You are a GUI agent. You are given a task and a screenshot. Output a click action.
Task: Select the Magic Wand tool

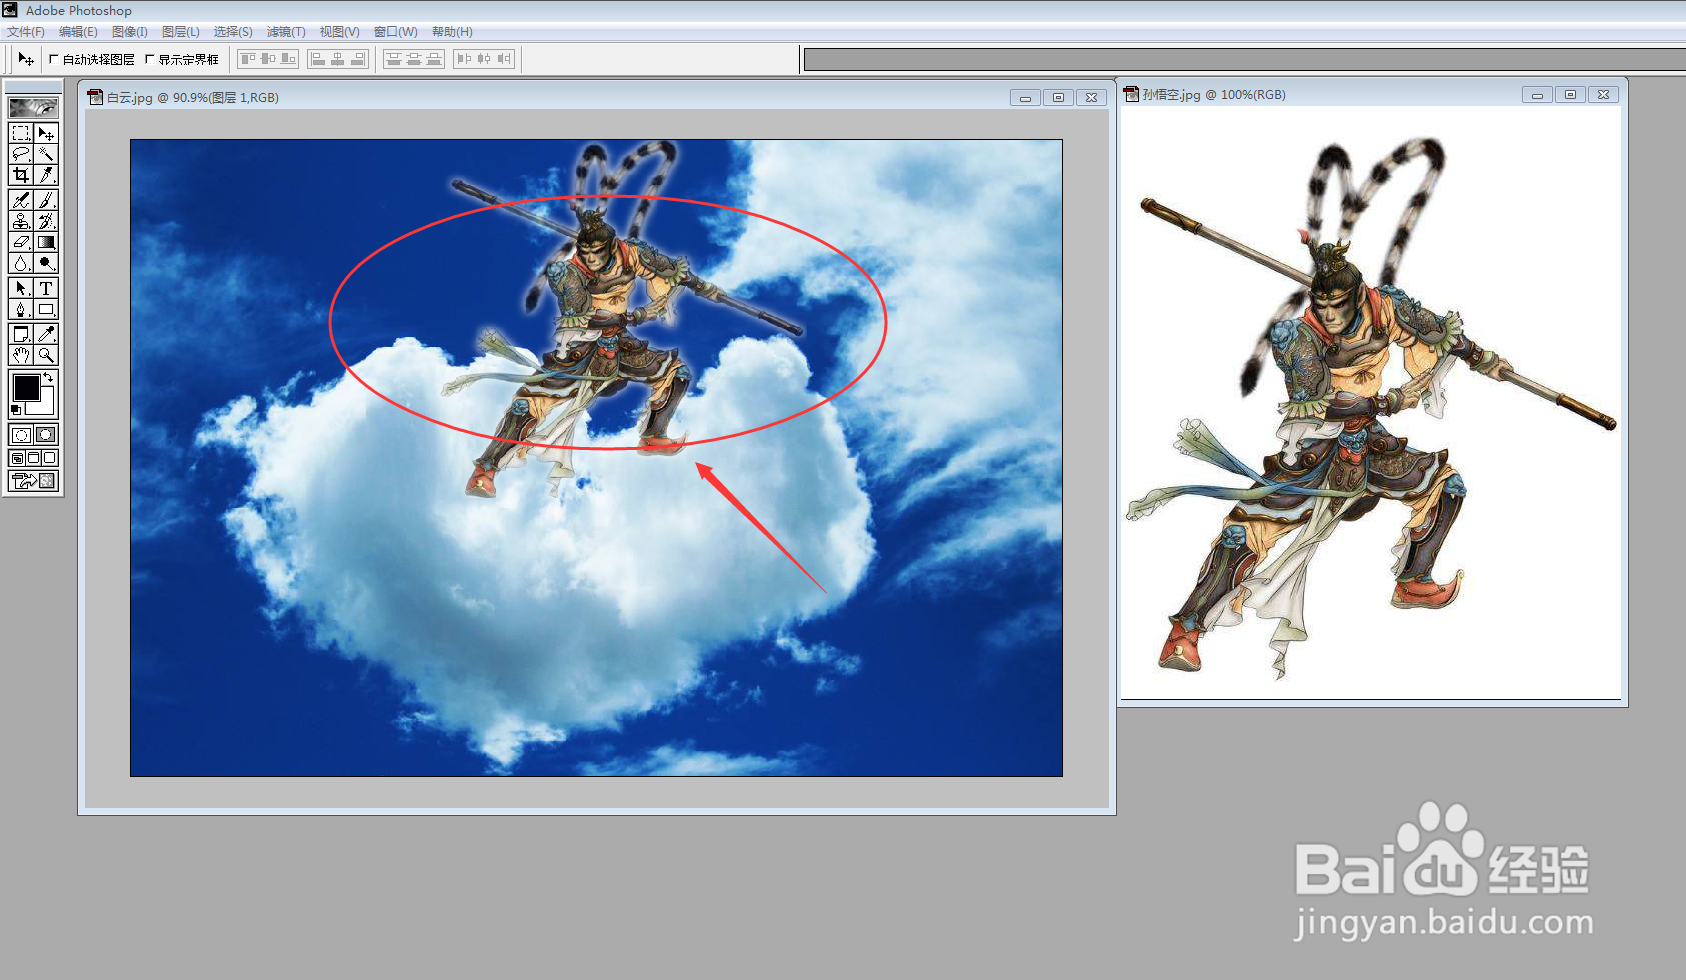(46, 154)
